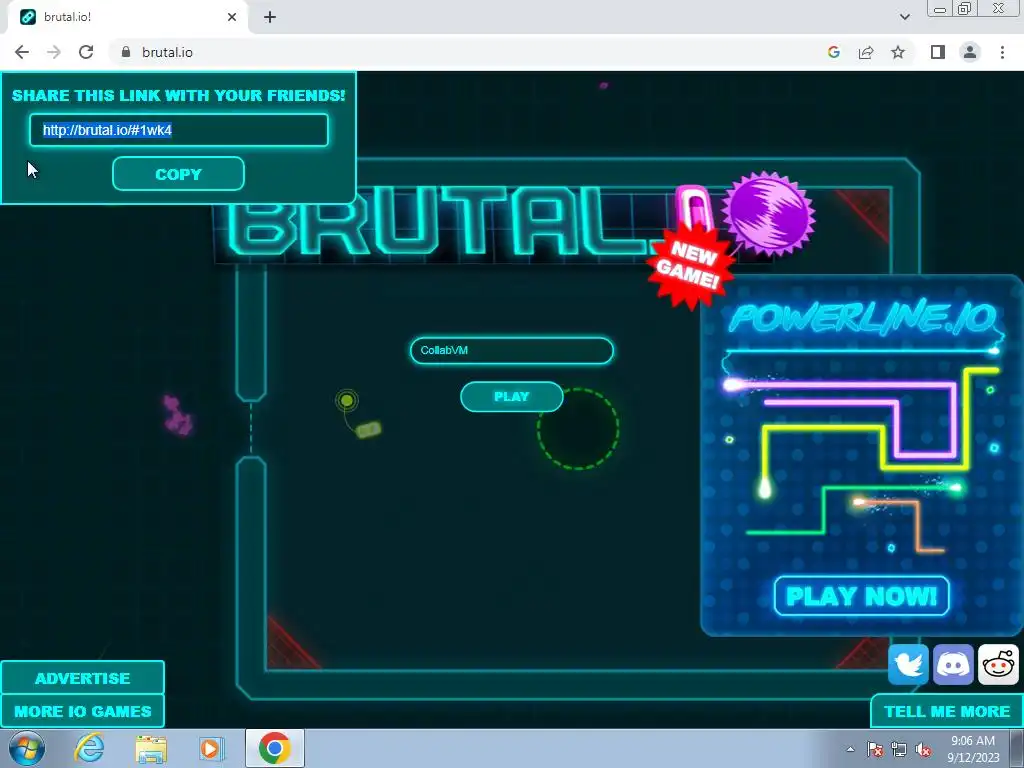Reload the brutal.io page

pyautogui.click(x=86, y=52)
